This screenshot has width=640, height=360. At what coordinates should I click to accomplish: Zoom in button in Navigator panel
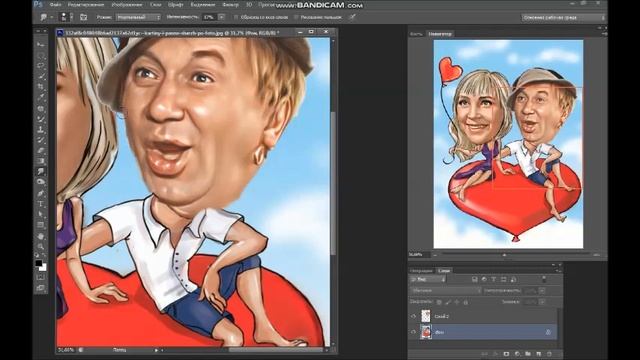point(596,255)
